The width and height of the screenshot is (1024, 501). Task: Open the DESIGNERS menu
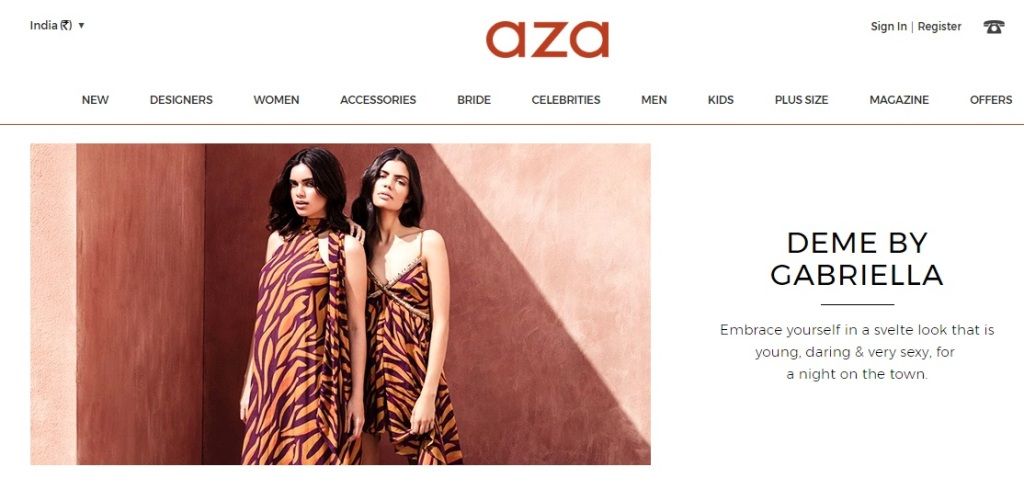click(181, 100)
